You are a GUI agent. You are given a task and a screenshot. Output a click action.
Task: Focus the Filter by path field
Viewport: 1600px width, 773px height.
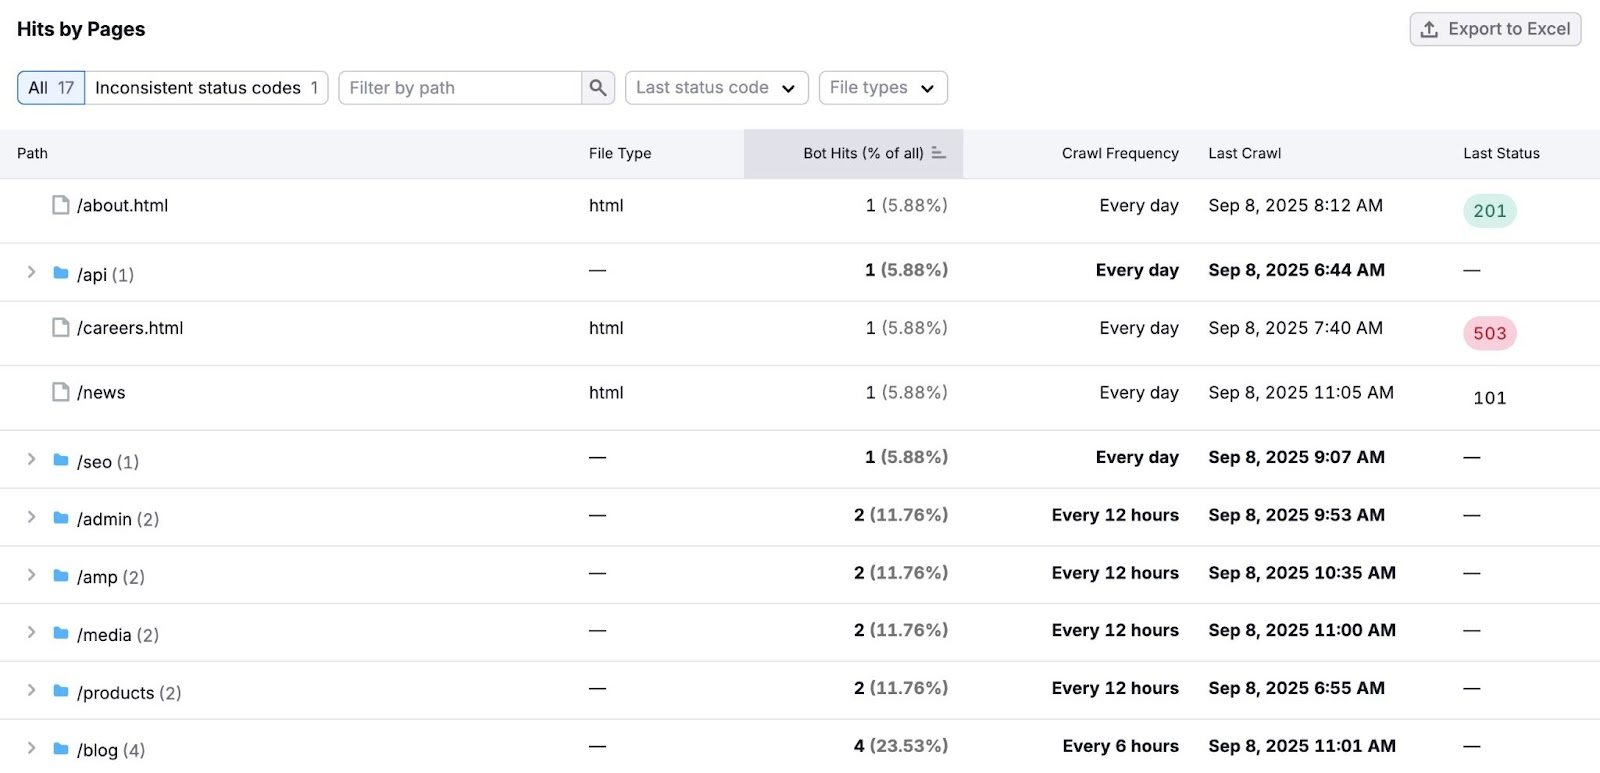[460, 88]
